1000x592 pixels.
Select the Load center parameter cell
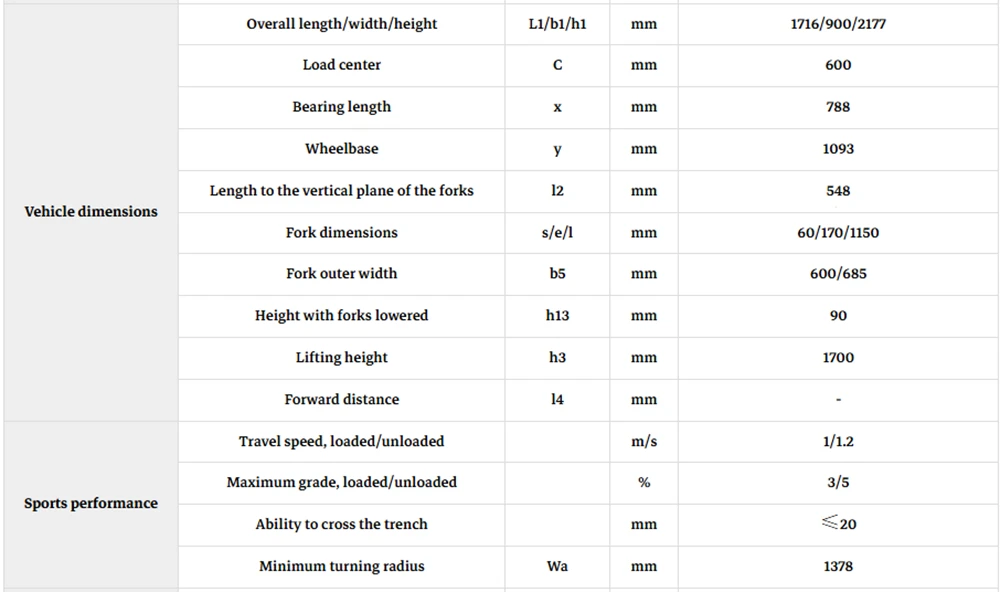click(x=341, y=65)
